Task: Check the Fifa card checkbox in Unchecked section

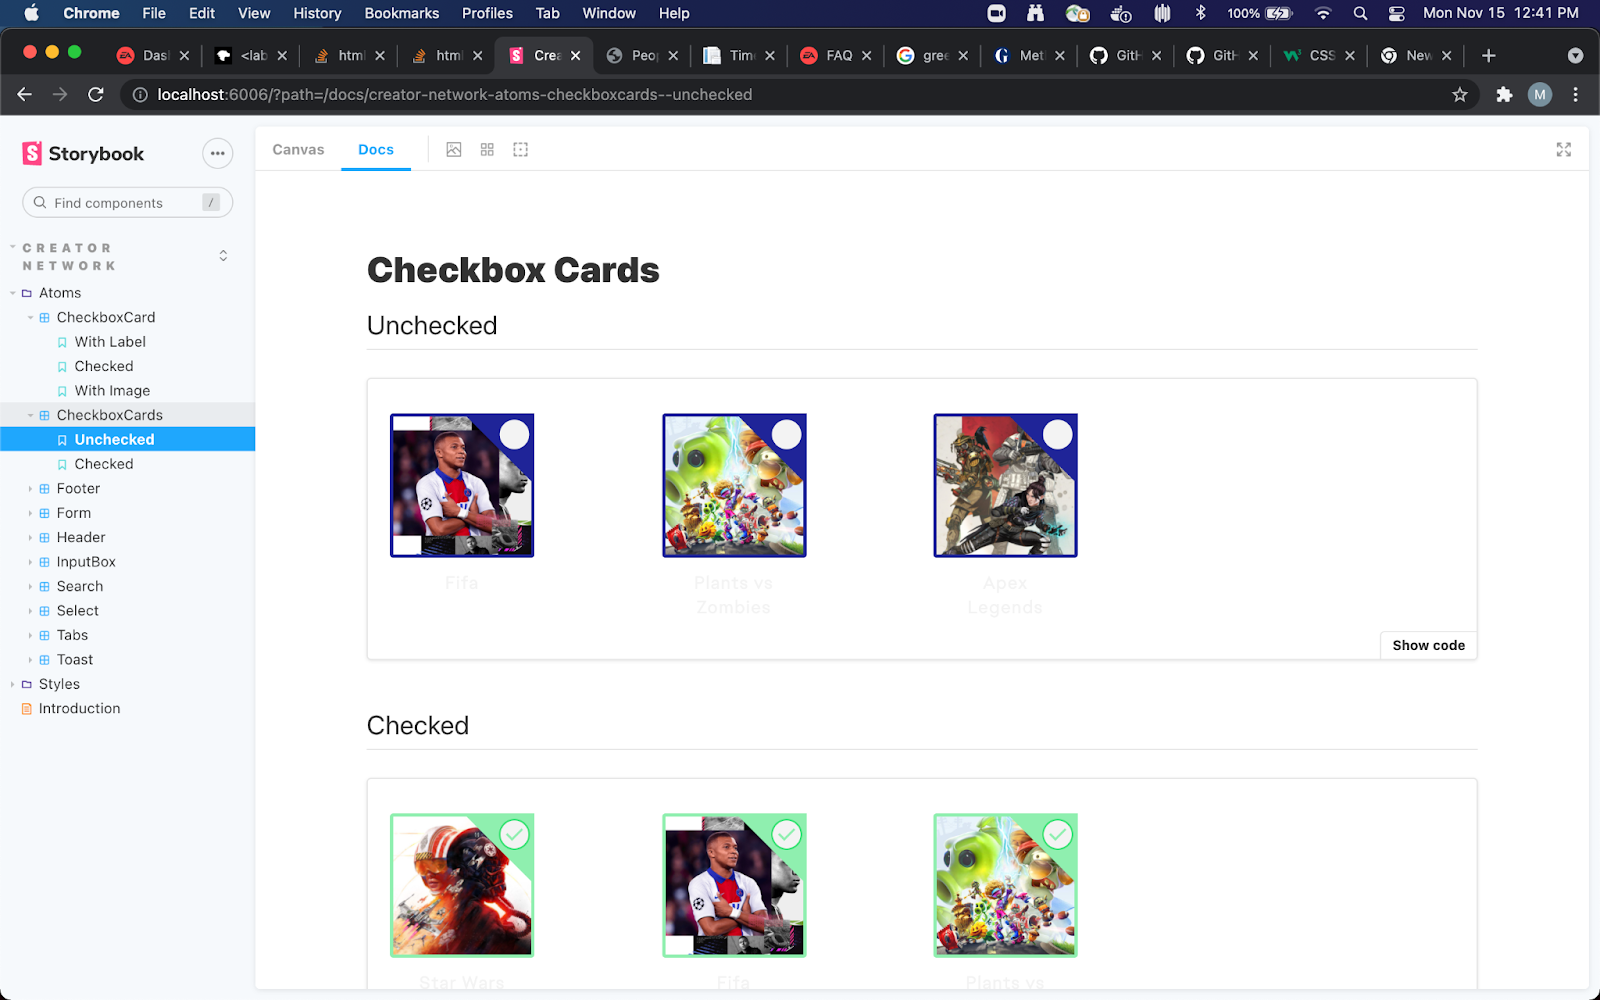Action: coord(514,434)
